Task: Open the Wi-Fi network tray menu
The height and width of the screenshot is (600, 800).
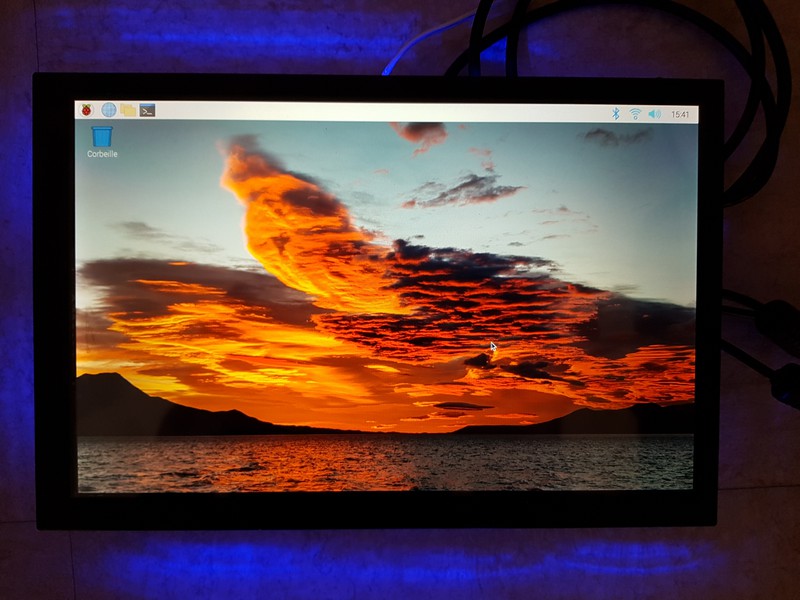Action: (635, 114)
